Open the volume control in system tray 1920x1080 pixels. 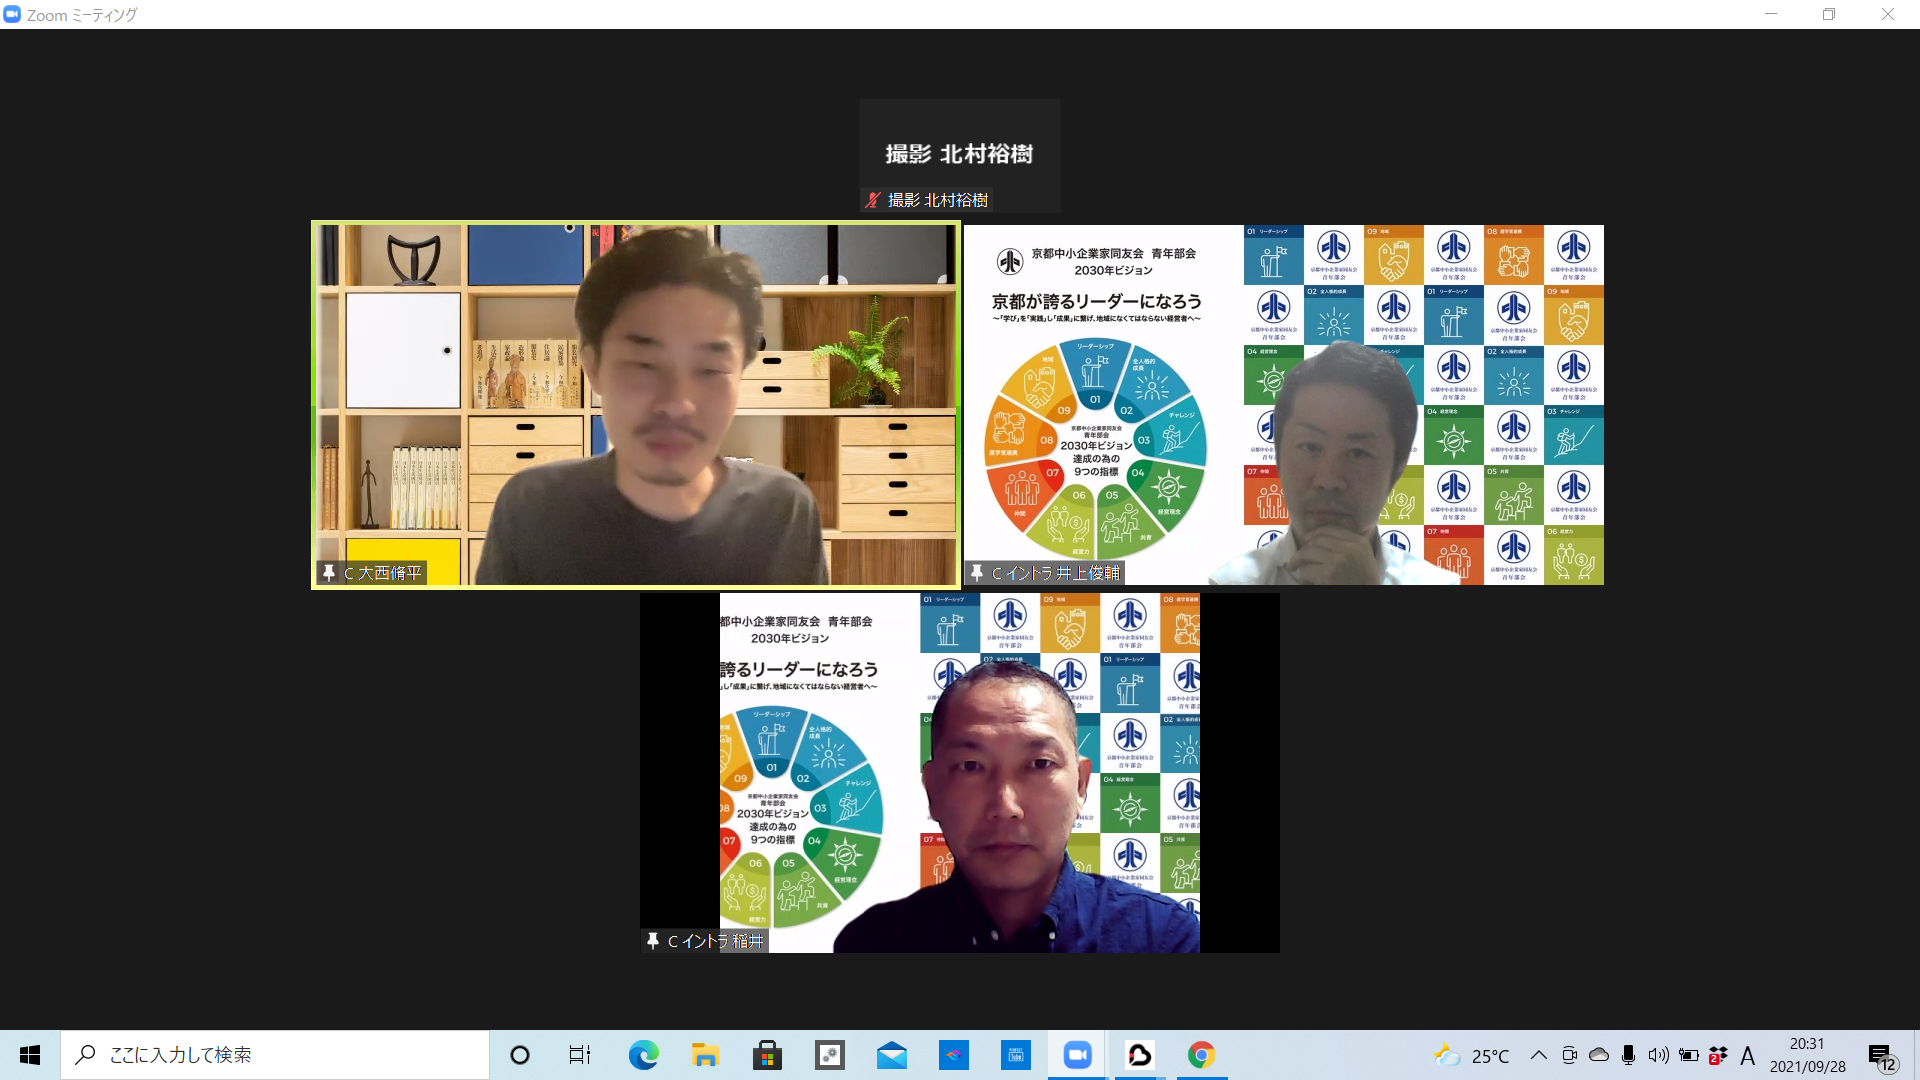(1658, 1055)
